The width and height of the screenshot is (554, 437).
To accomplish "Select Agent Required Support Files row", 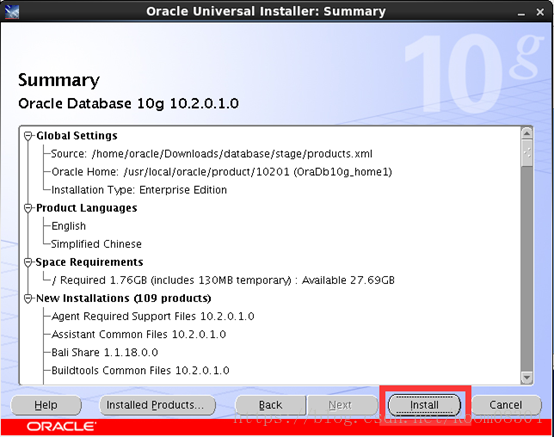I will click(153, 316).
